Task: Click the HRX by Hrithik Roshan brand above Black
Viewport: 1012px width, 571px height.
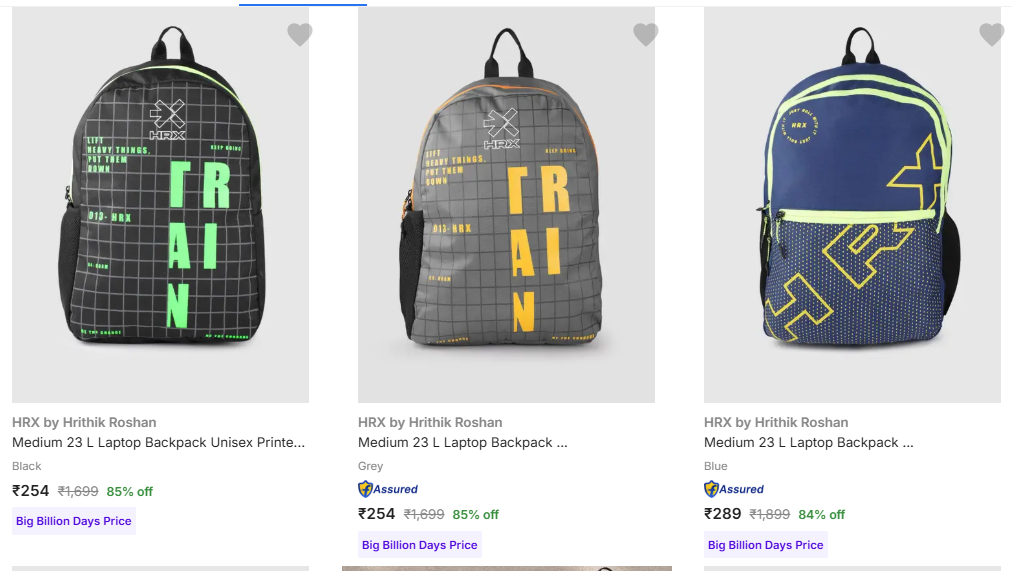Action: 84,422
